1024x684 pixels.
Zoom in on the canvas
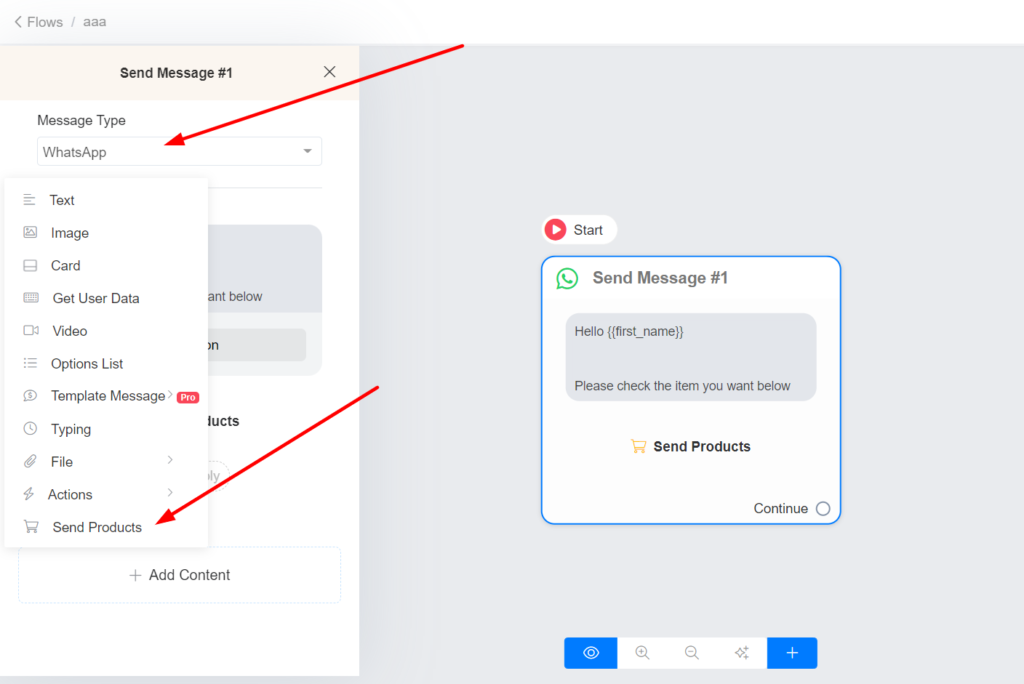click(643, 653)
